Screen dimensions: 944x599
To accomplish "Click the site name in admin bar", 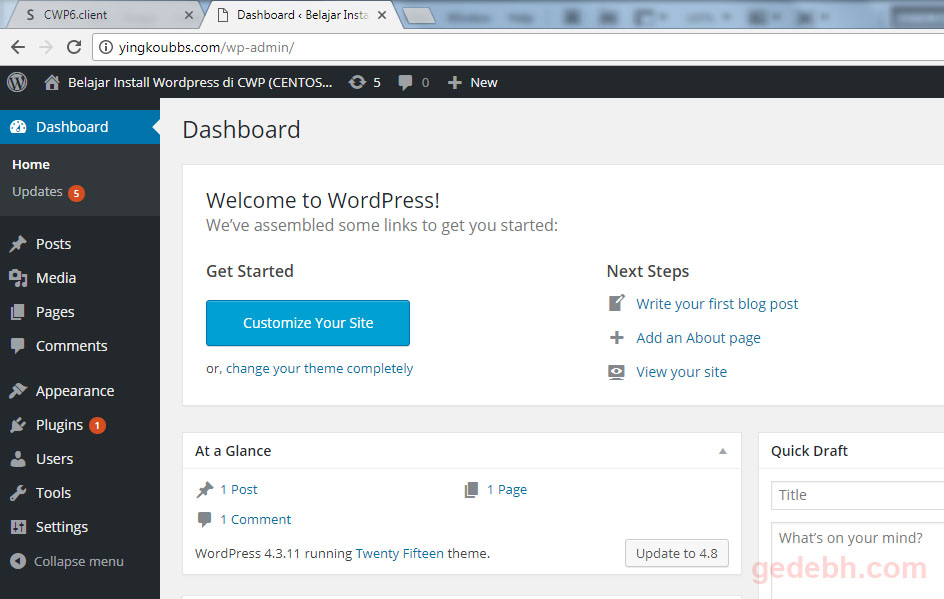I will tap(200, 82).
